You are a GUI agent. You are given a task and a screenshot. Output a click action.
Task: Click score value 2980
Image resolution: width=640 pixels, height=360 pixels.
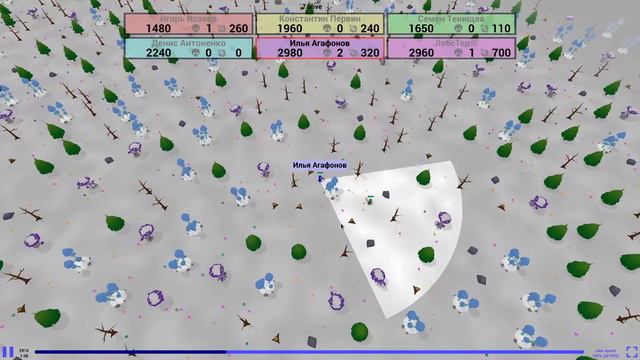(290, 53)
